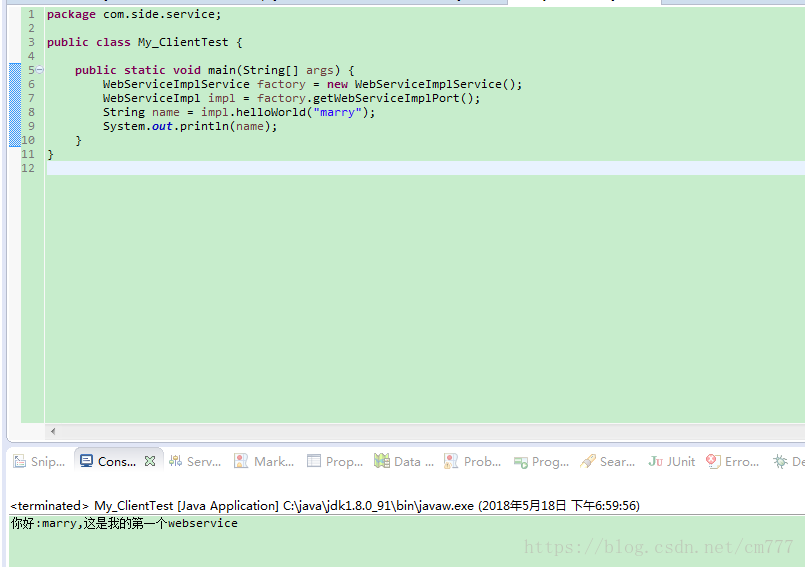805x567 pixels.
Task: Click the Snippets tab icon
Action: [x=20, y=461]
